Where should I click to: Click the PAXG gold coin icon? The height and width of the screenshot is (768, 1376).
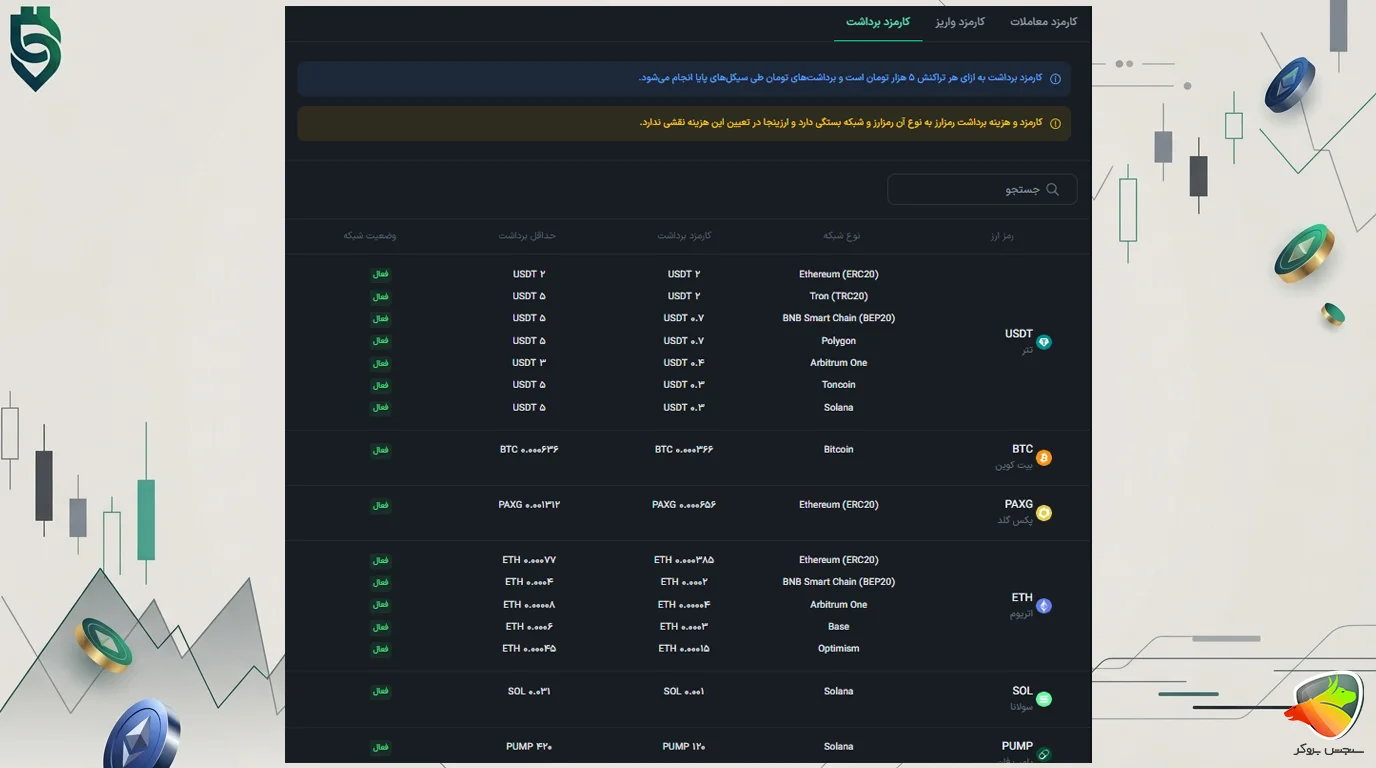click(x=1044, y=513)
